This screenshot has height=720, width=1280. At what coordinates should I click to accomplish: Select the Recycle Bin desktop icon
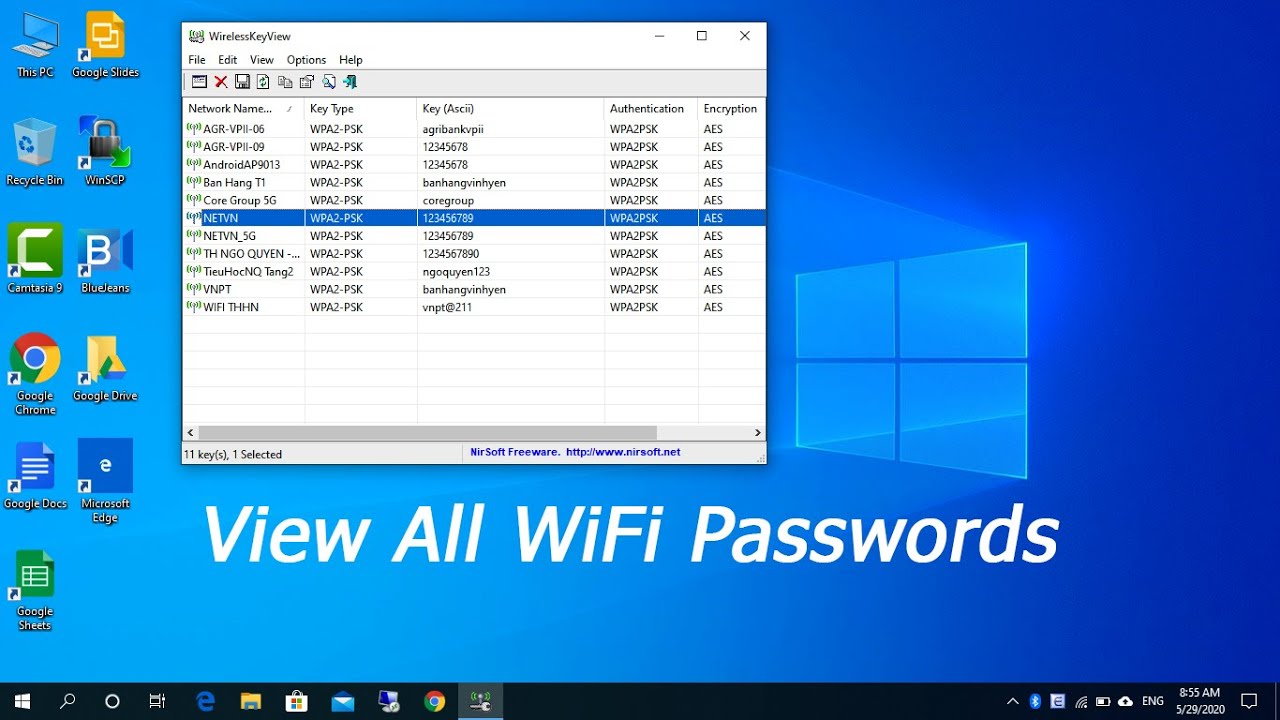pyautogui.click(x=35, y=152)
